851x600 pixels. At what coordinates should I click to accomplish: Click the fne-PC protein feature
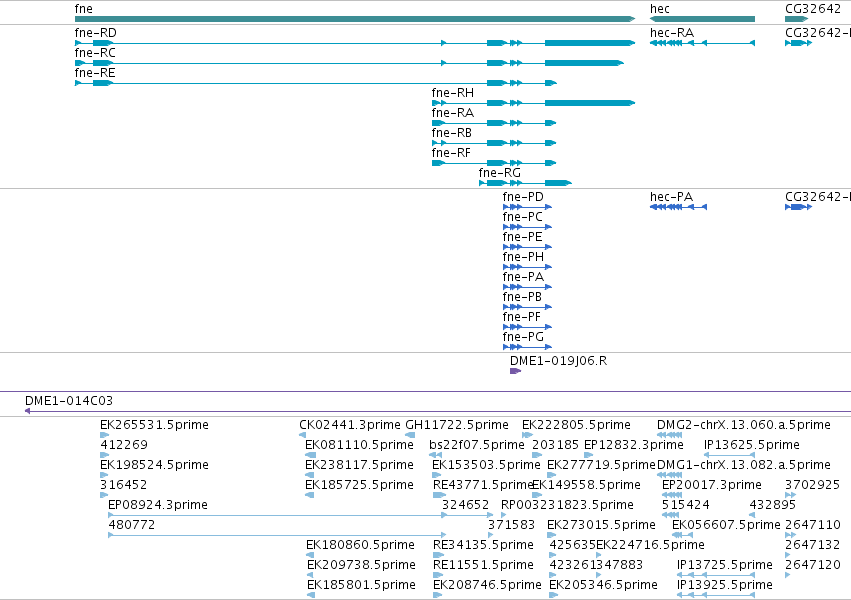(527, 227)
